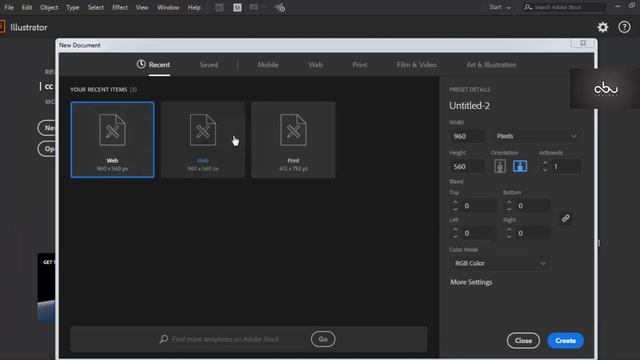
Task: Select landscape orientation
Action: (520, 166)
